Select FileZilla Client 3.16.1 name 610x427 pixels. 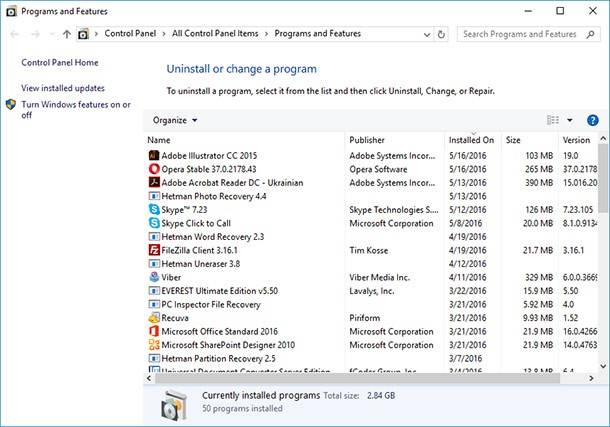[x=200, y=250]
